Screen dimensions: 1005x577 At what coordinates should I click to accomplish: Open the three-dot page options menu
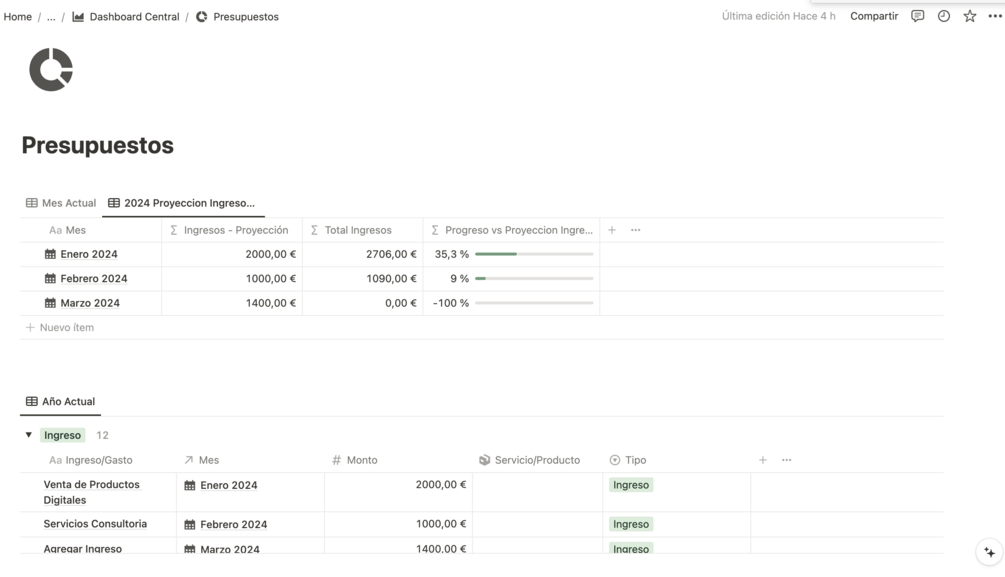pyautogui.click(x=995, y=16)
